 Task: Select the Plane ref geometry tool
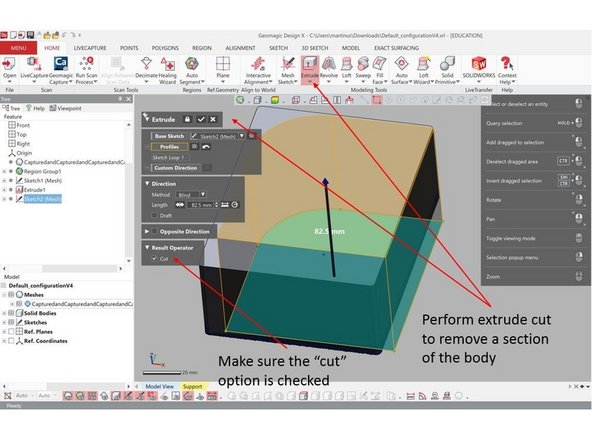click(x=223, y=63)
